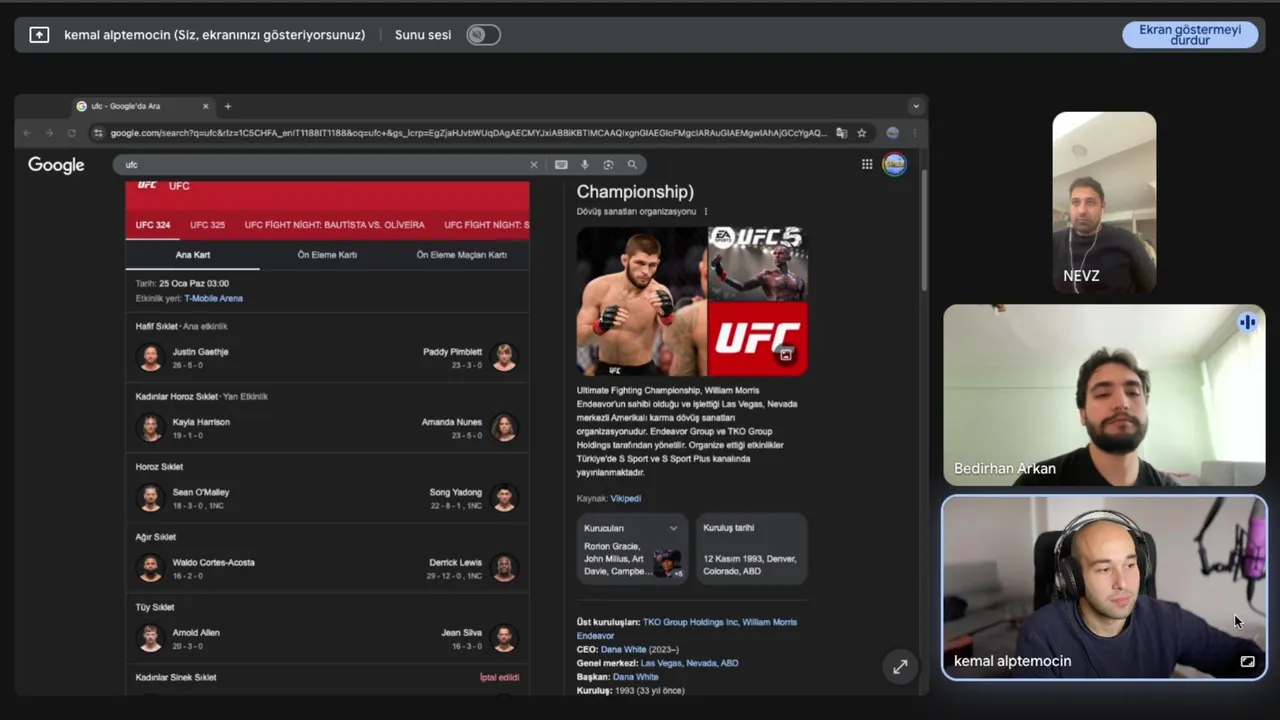The image size is (1280, 720).
Task: Click the magnifier search icon
Action: [x=632, y=165]
